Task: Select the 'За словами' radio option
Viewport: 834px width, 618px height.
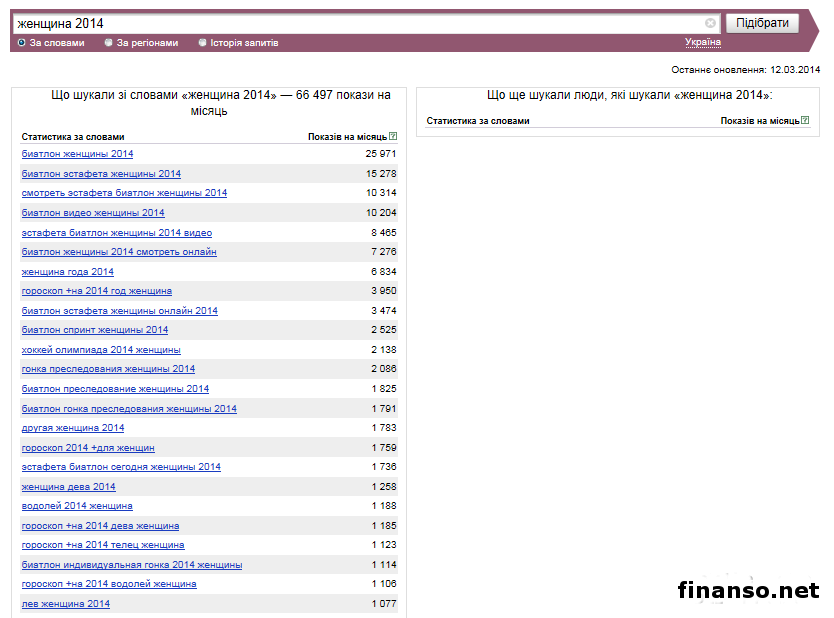Action: 22,43
